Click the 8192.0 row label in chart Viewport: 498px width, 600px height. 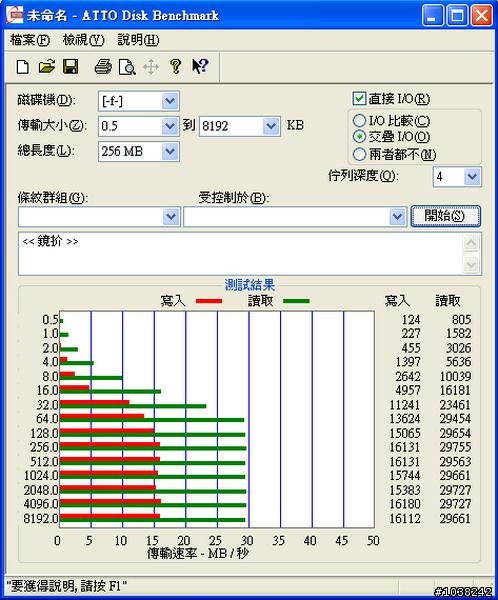coord(41,518)
